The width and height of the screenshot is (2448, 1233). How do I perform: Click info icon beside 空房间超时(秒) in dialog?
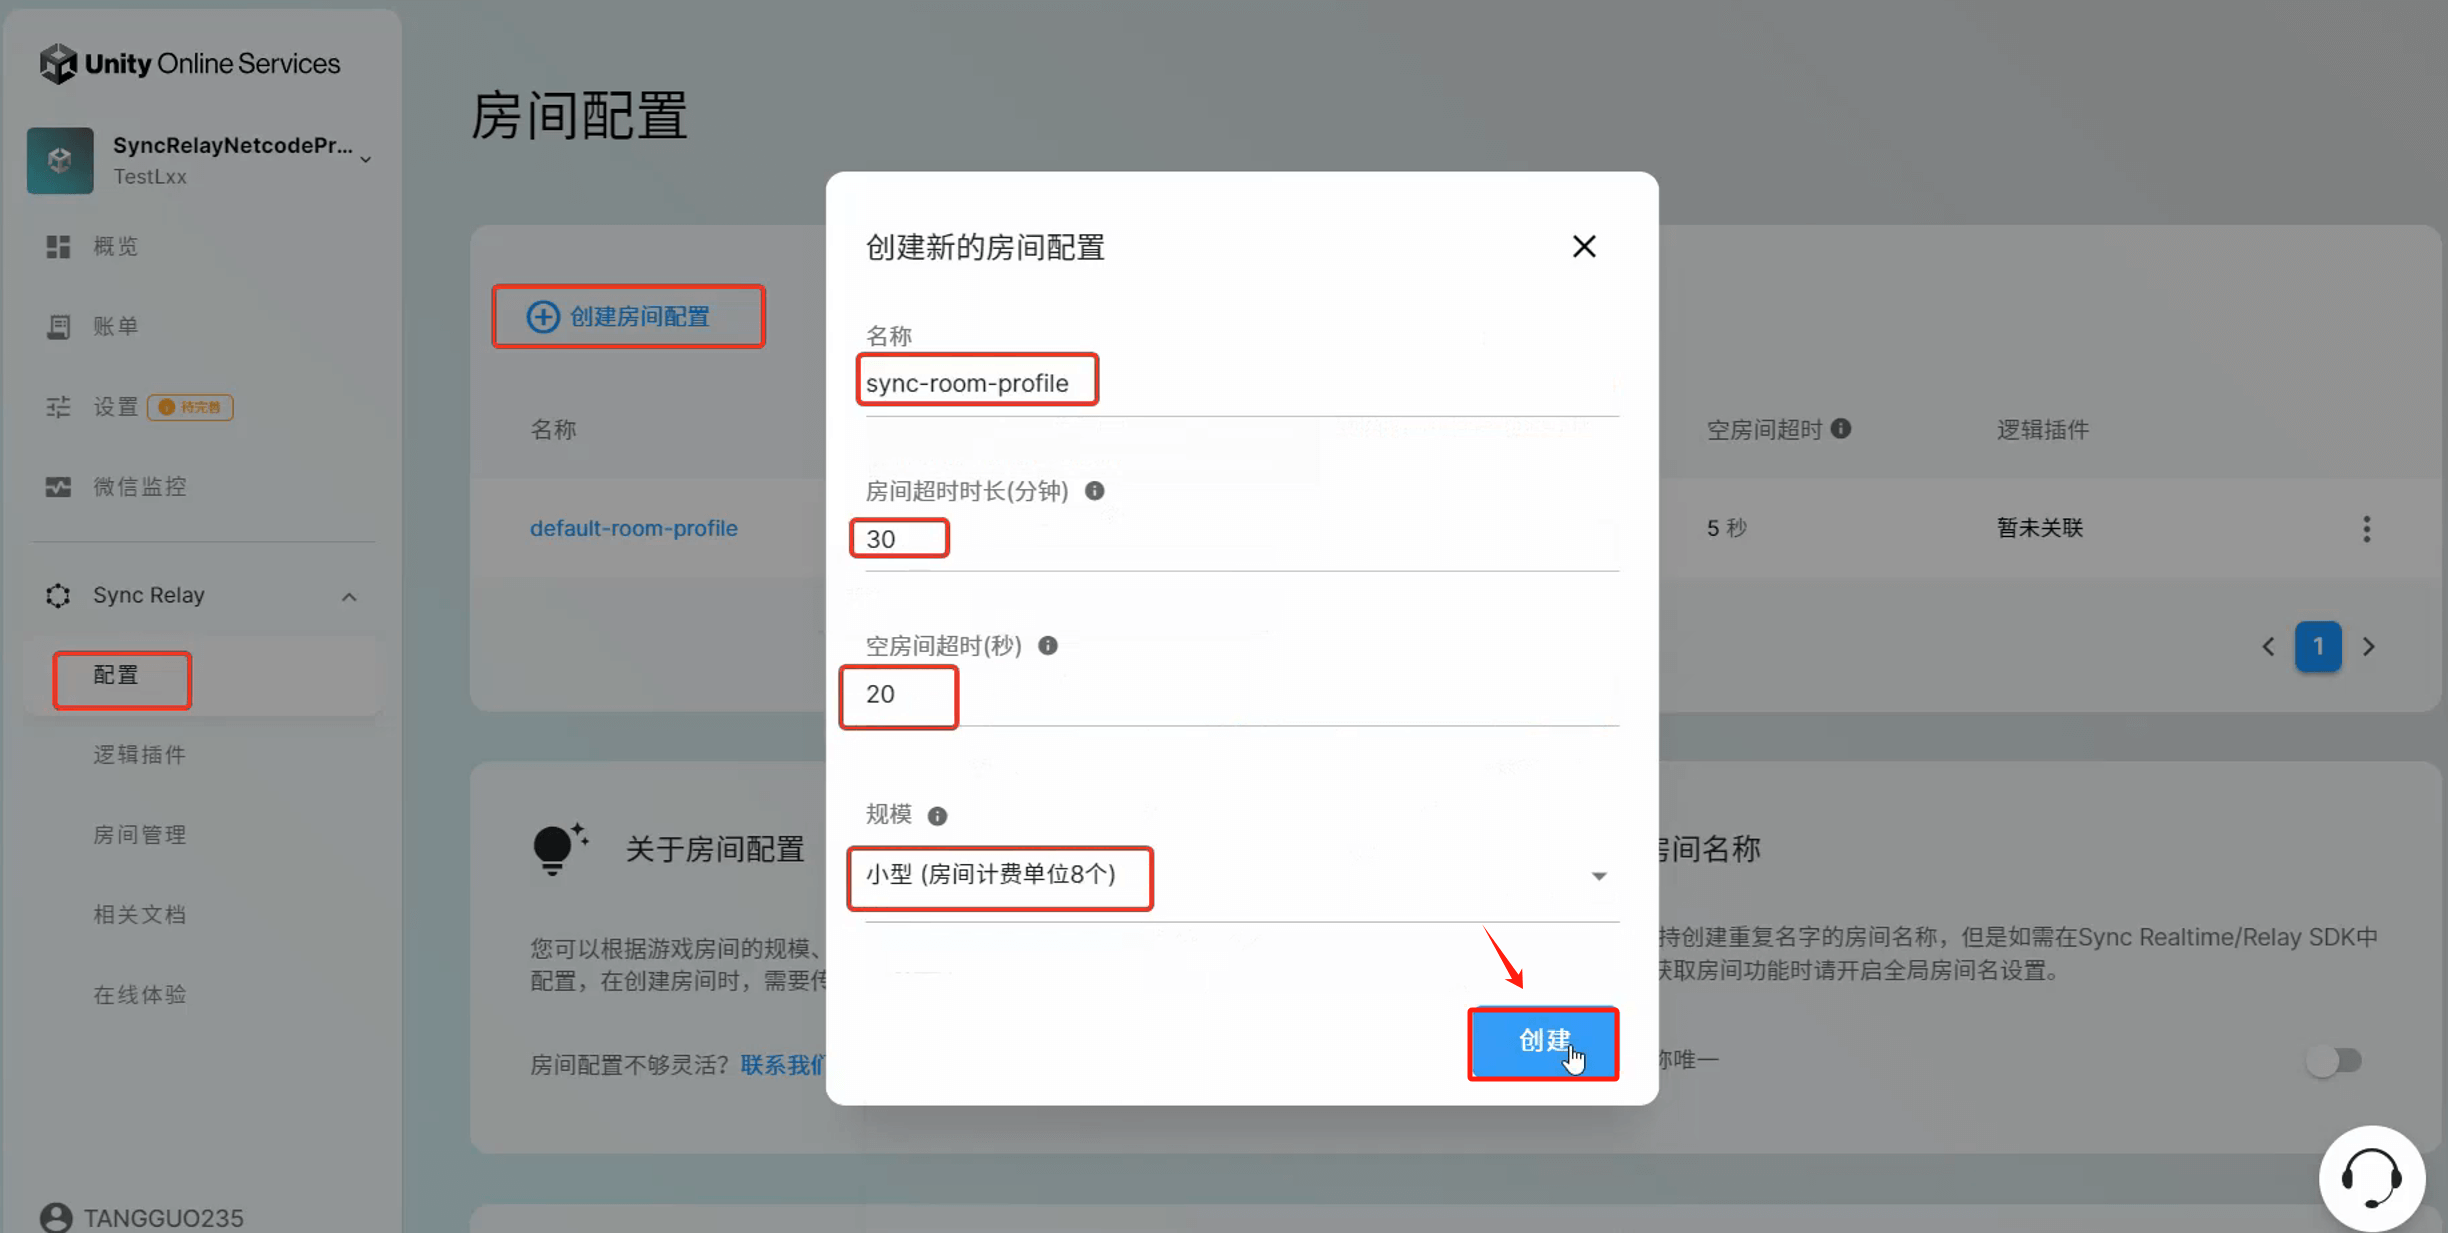(1048, 646)
